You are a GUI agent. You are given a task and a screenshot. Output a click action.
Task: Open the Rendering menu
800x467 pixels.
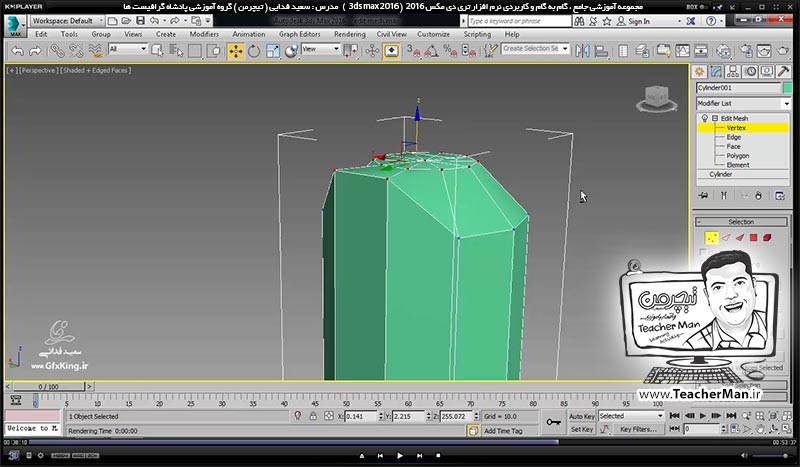349,34
